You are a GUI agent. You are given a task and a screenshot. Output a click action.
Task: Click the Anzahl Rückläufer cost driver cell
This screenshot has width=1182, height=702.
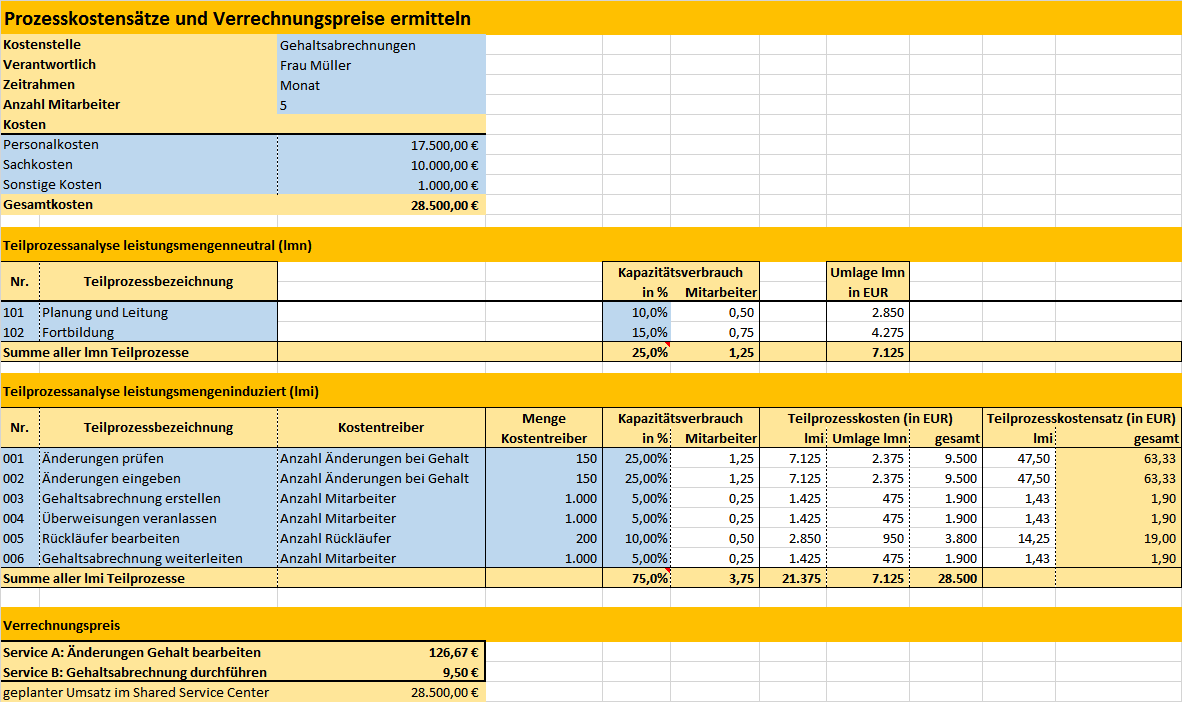(x=381, y=538)
